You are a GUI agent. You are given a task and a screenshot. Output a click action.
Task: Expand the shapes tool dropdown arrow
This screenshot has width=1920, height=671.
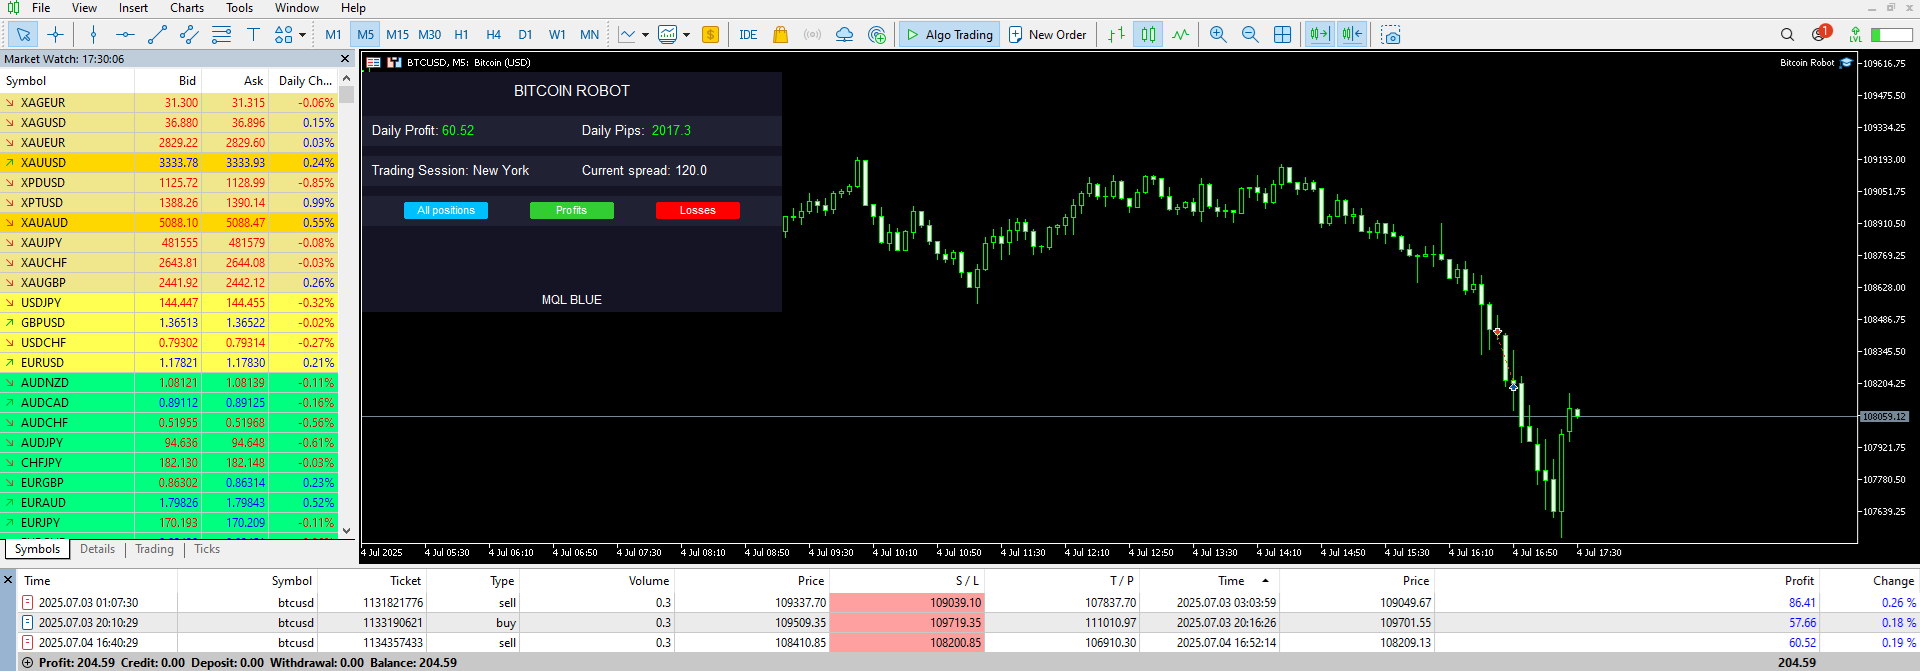point(303,35)
